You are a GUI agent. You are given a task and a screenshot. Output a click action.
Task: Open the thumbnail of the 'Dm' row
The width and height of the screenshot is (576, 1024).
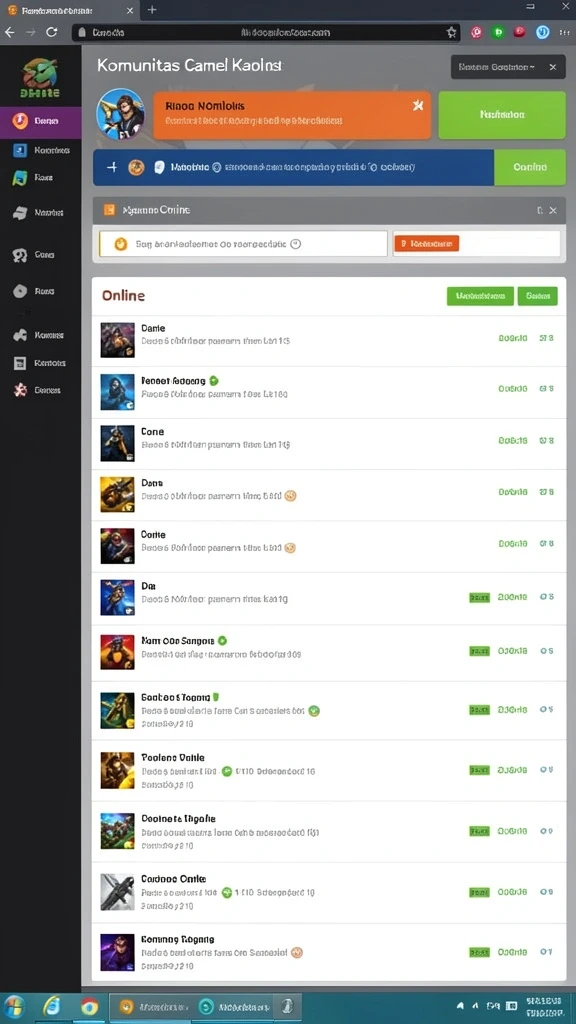pos(118,598)
